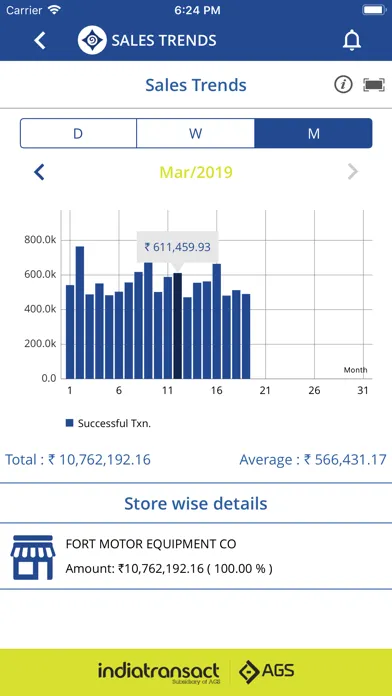Tap the back arrow in header
This screenshot has width=392, height=696.
pyautogui.click(x=40, y=40)
